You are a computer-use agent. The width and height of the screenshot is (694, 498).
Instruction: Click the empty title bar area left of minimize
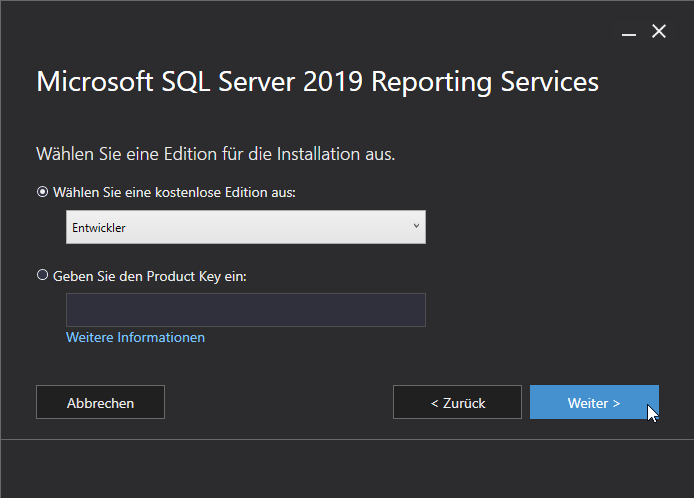[x=300, y=30]
